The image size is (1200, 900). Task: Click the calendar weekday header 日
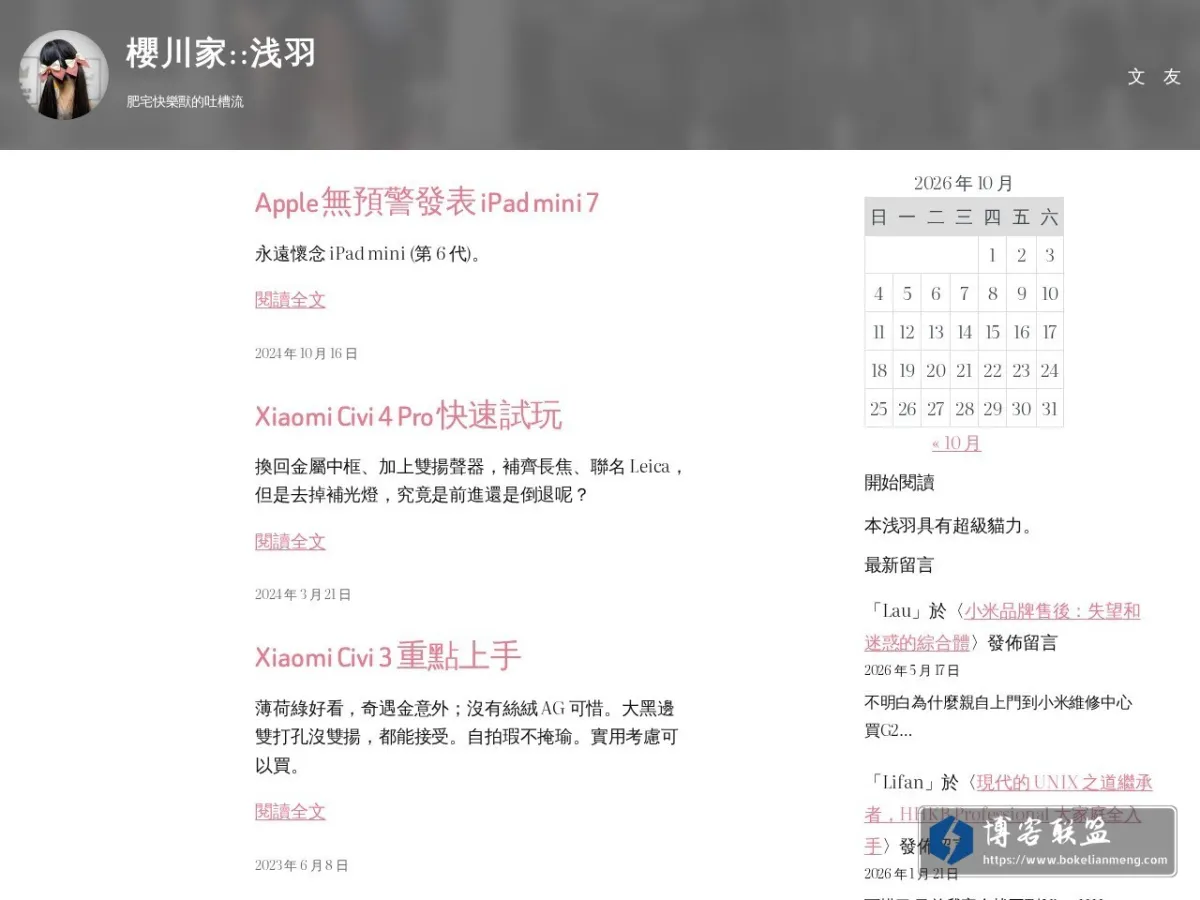point(879,217)
